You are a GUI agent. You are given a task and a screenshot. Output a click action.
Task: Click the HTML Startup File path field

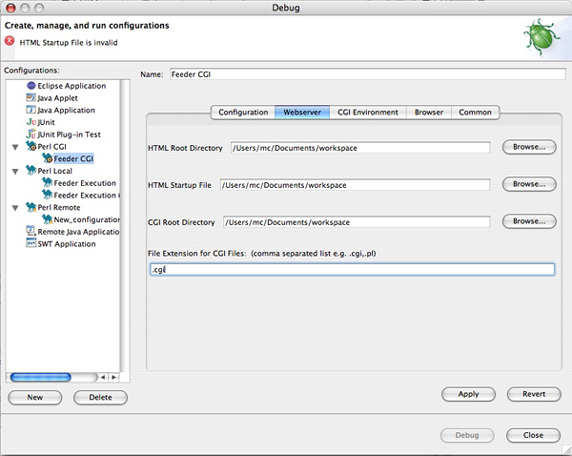pyautogui.click(x=355, y=185)
